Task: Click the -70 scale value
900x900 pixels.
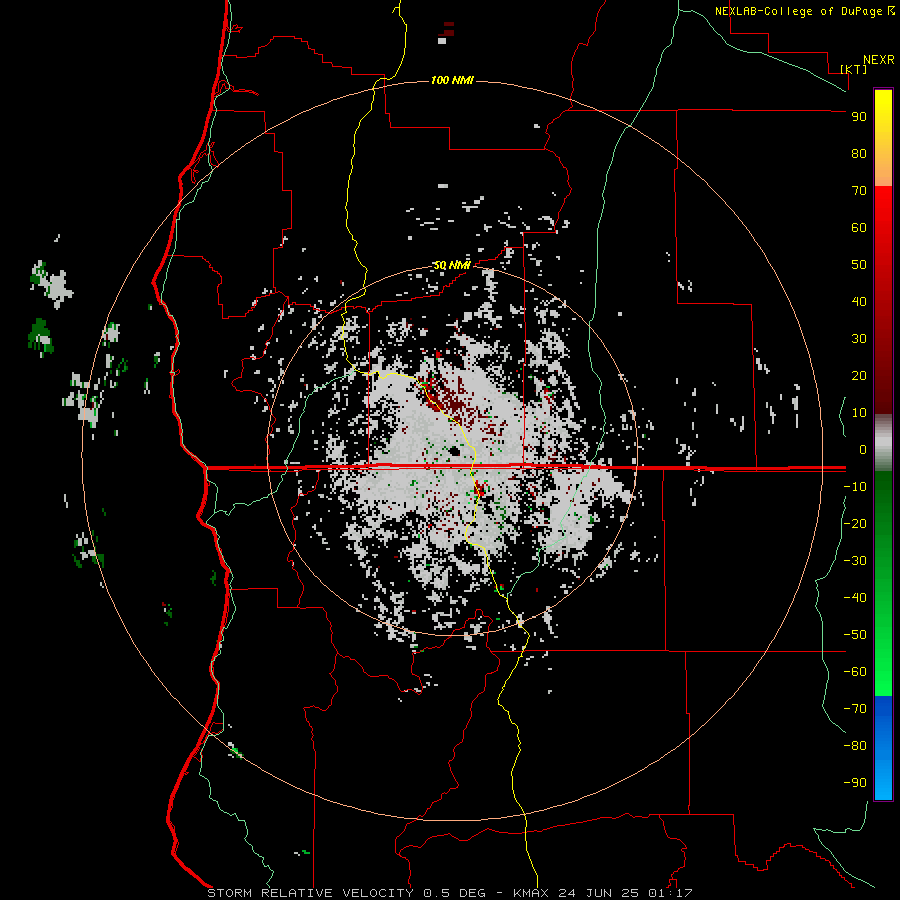Action: tap(855, 709)
